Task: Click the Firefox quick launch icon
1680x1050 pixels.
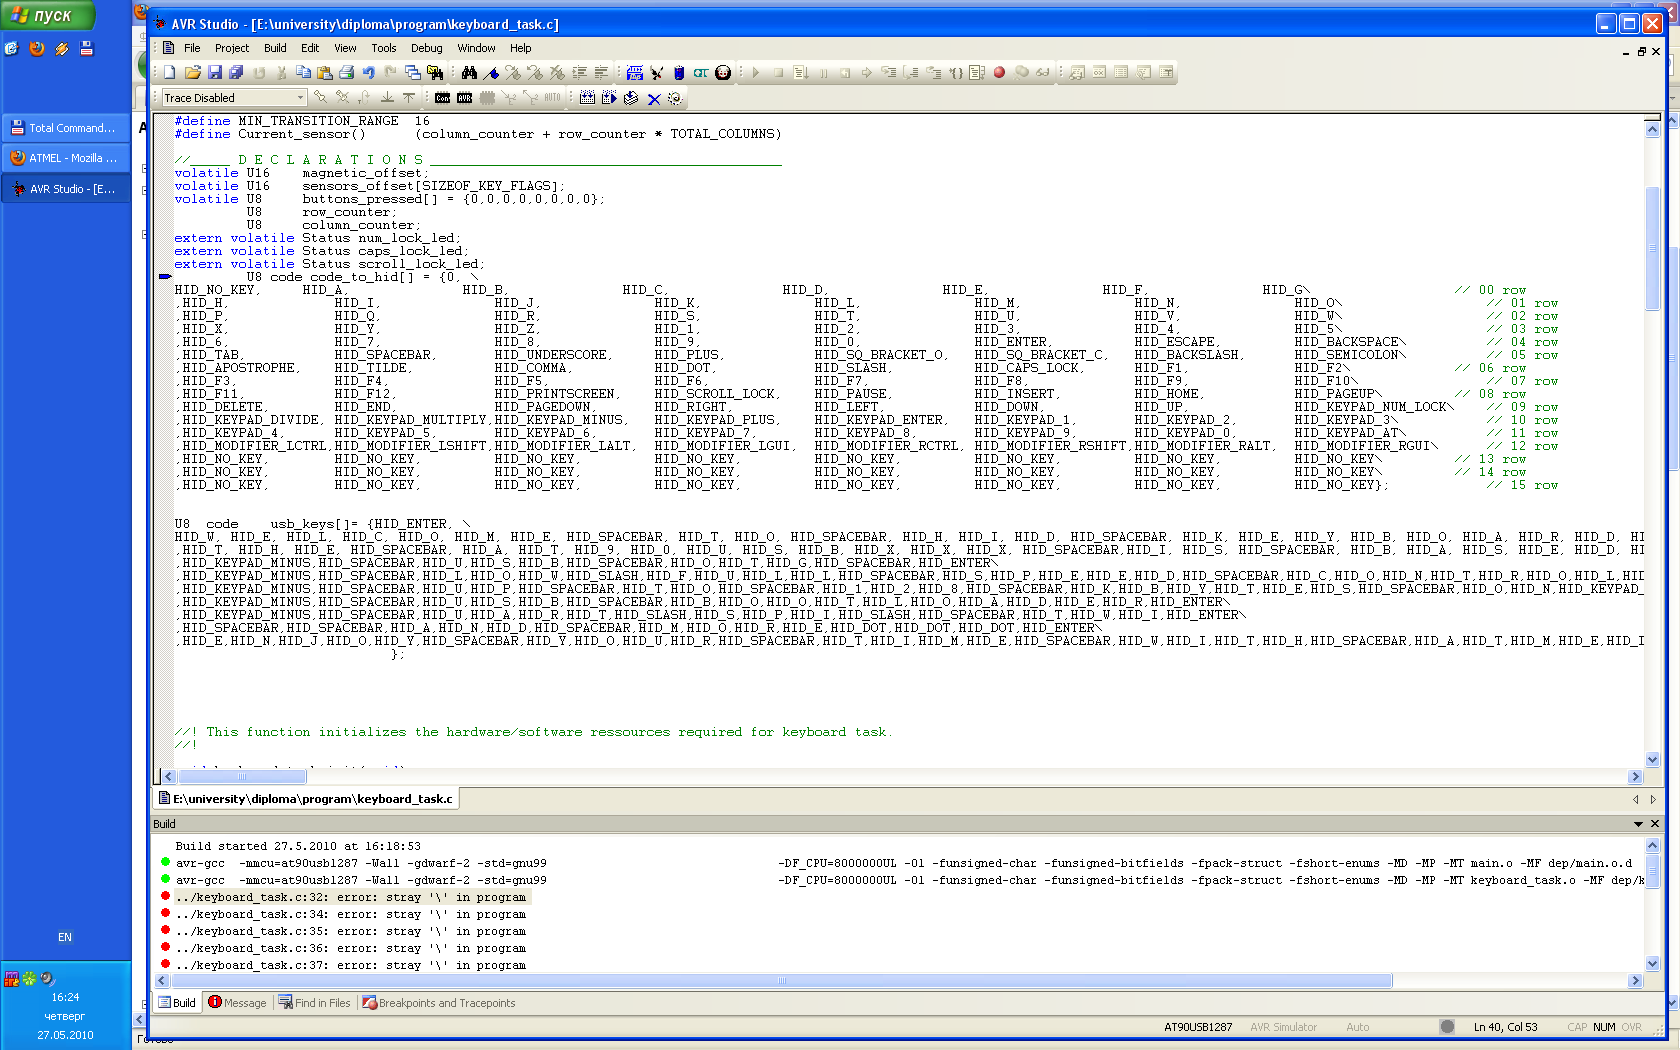Action: (37, 48)
